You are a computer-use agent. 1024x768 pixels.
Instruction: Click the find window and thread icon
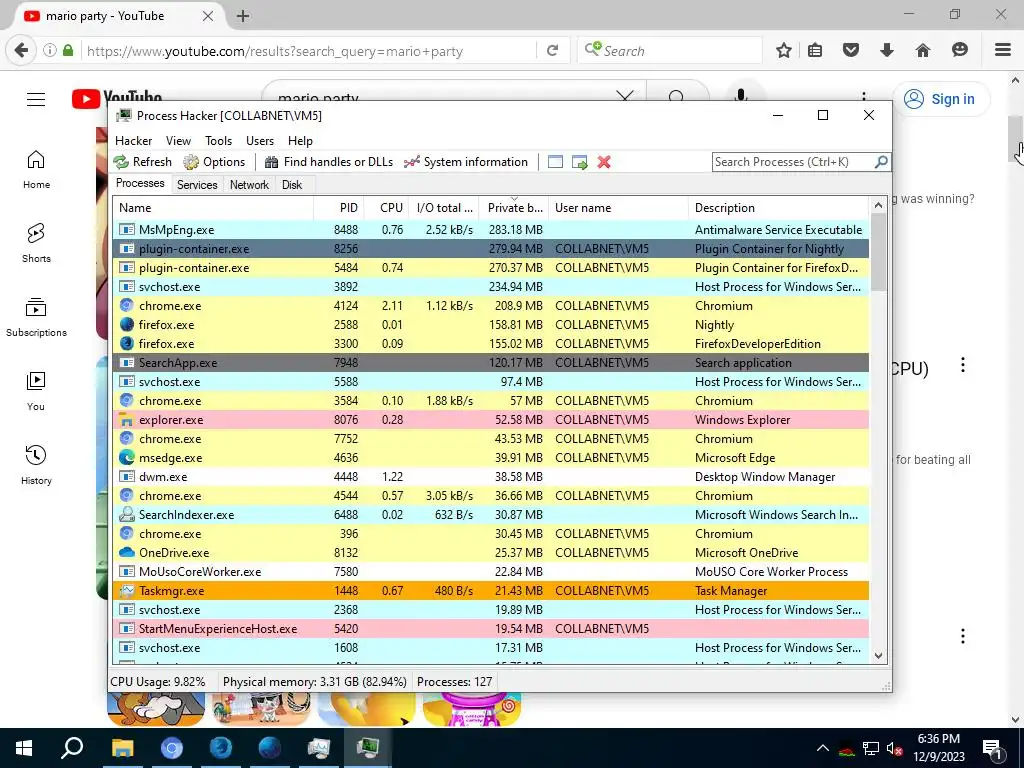(x=579, y=162)
